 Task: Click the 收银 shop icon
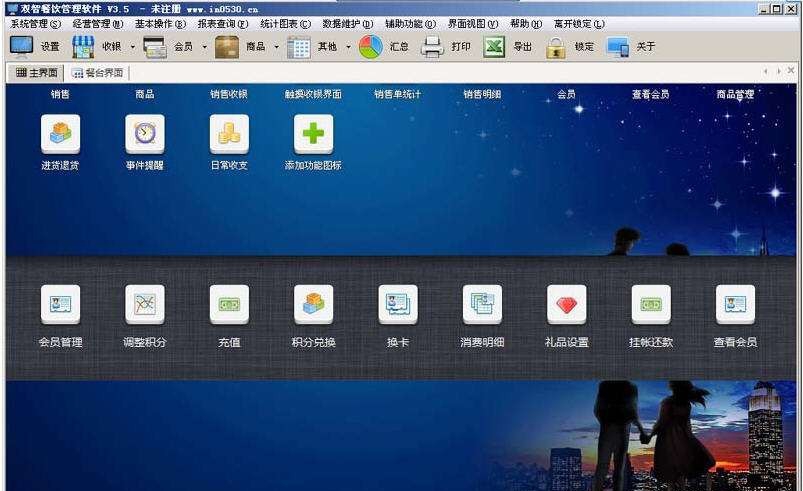point(83,47)
